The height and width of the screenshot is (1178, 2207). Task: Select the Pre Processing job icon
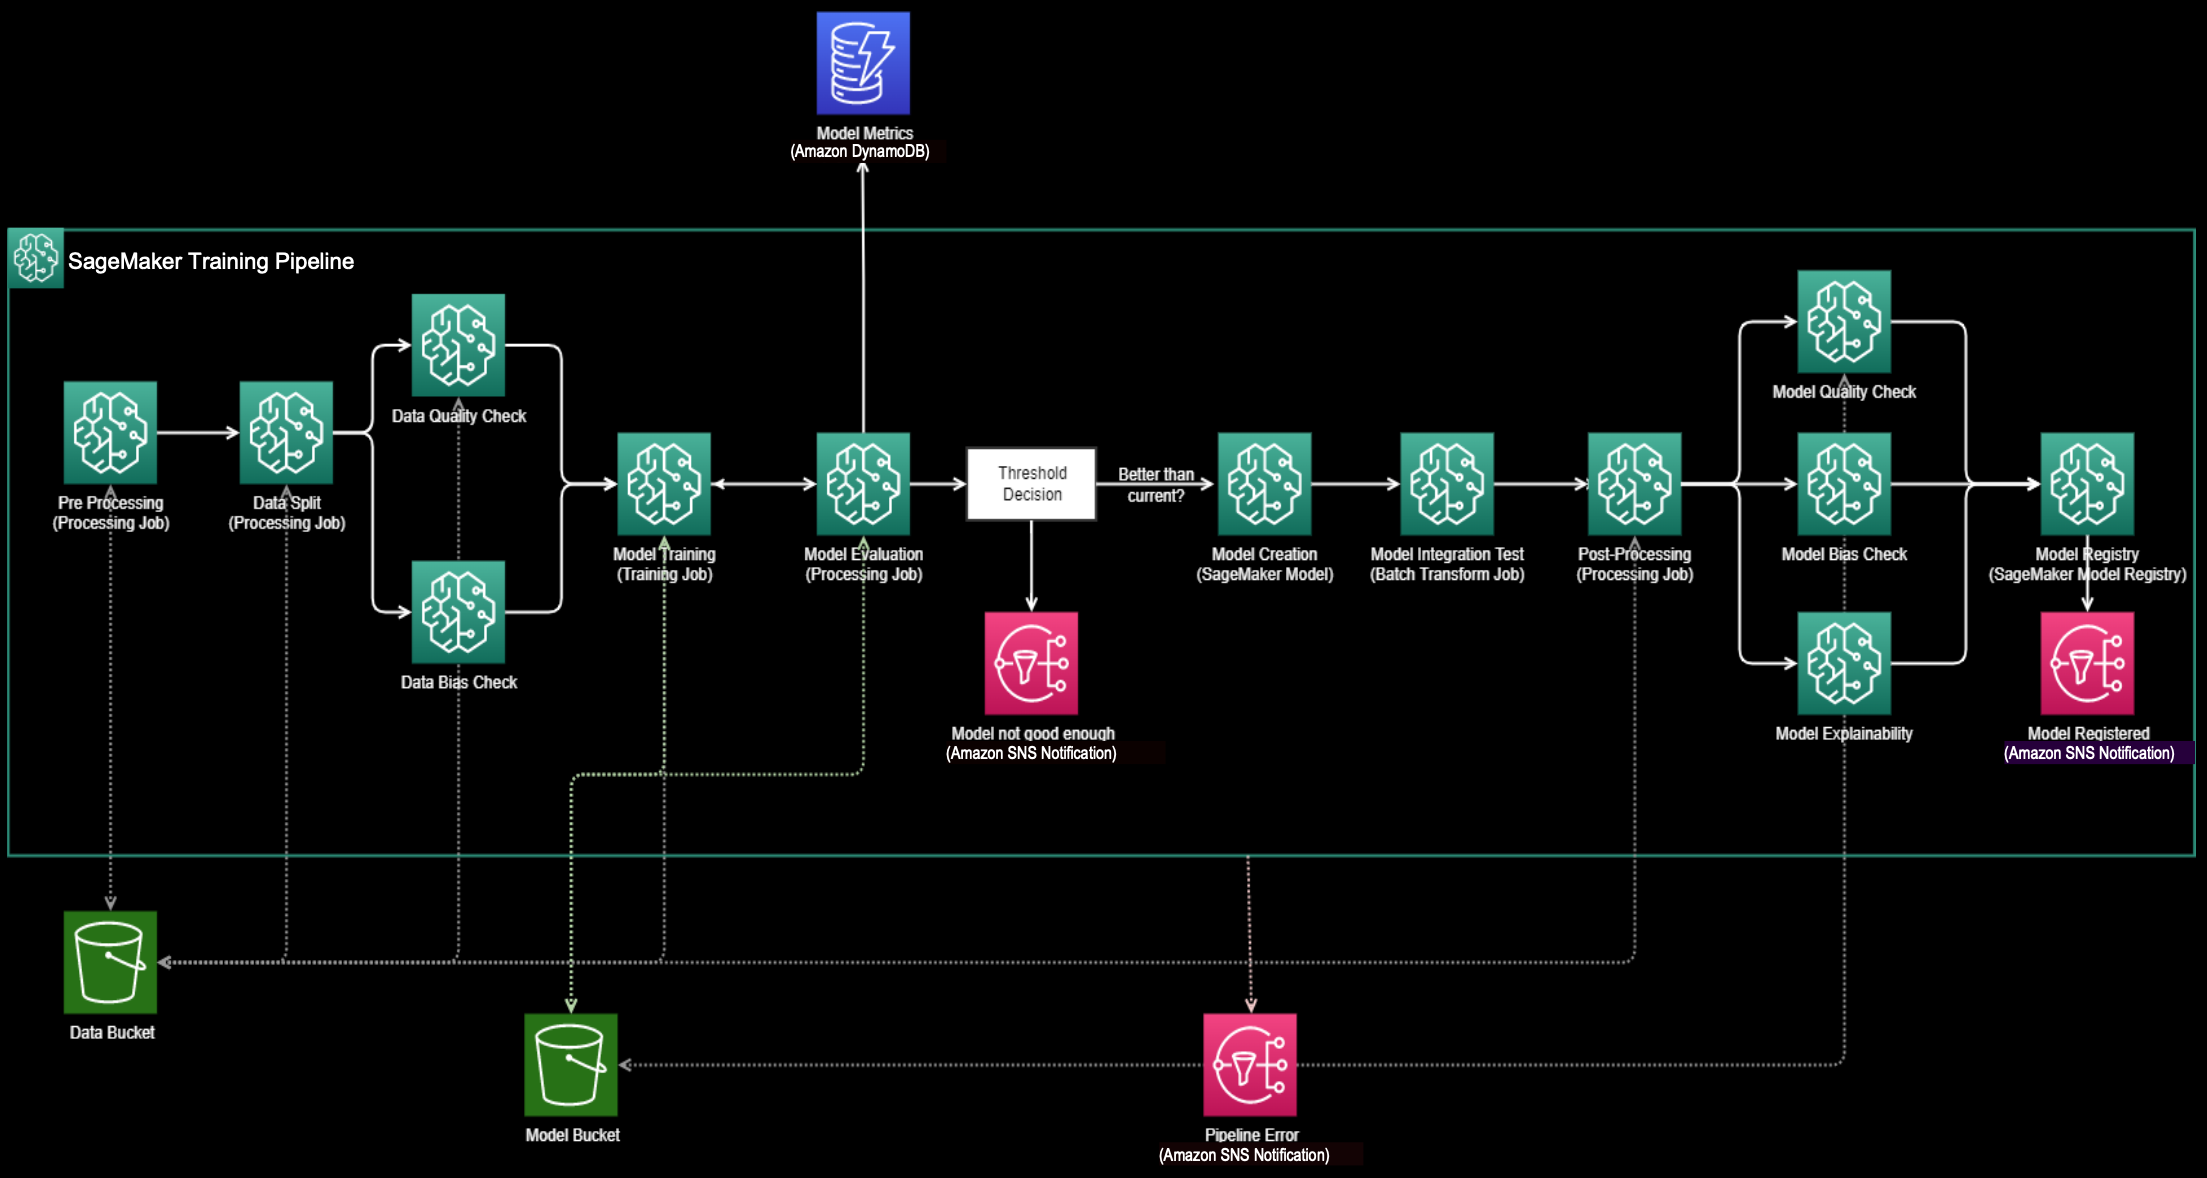(x=110, y=432)
